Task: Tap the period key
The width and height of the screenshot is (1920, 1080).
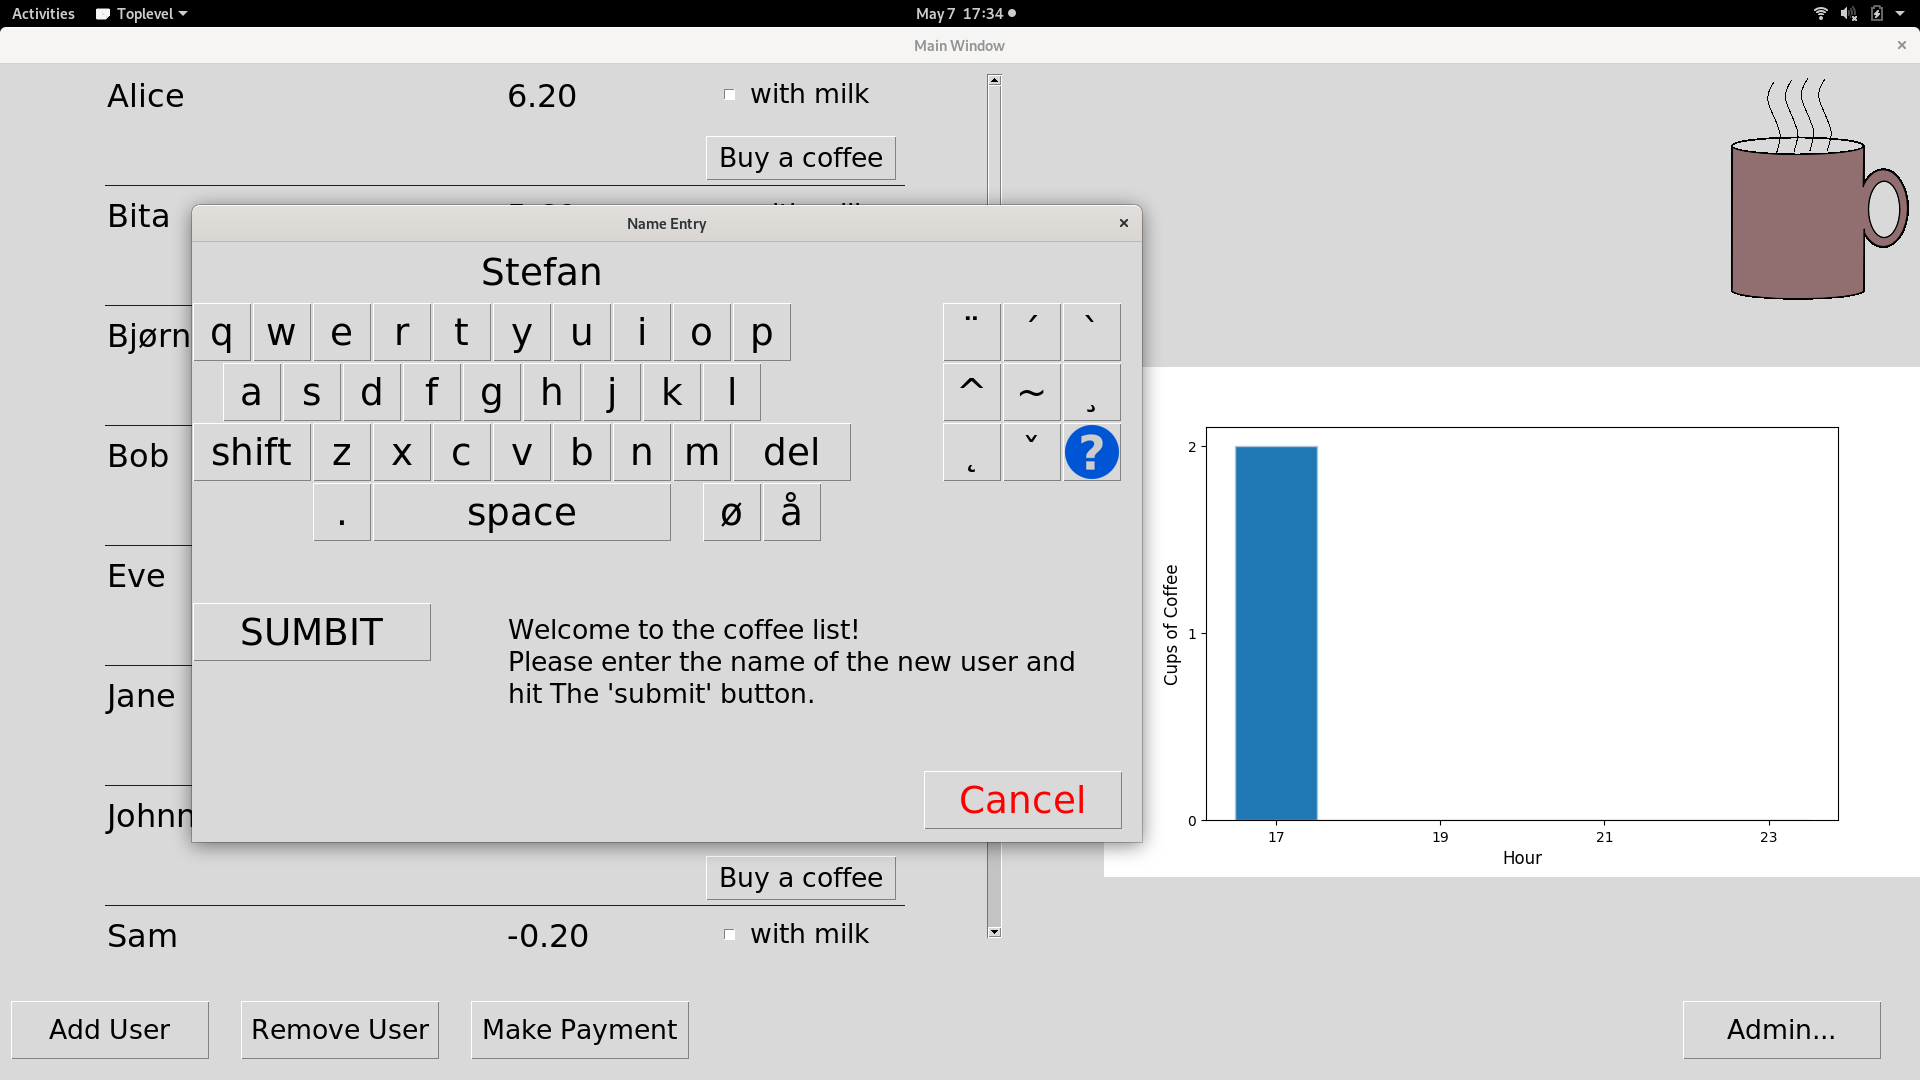Action: [342, 512]
